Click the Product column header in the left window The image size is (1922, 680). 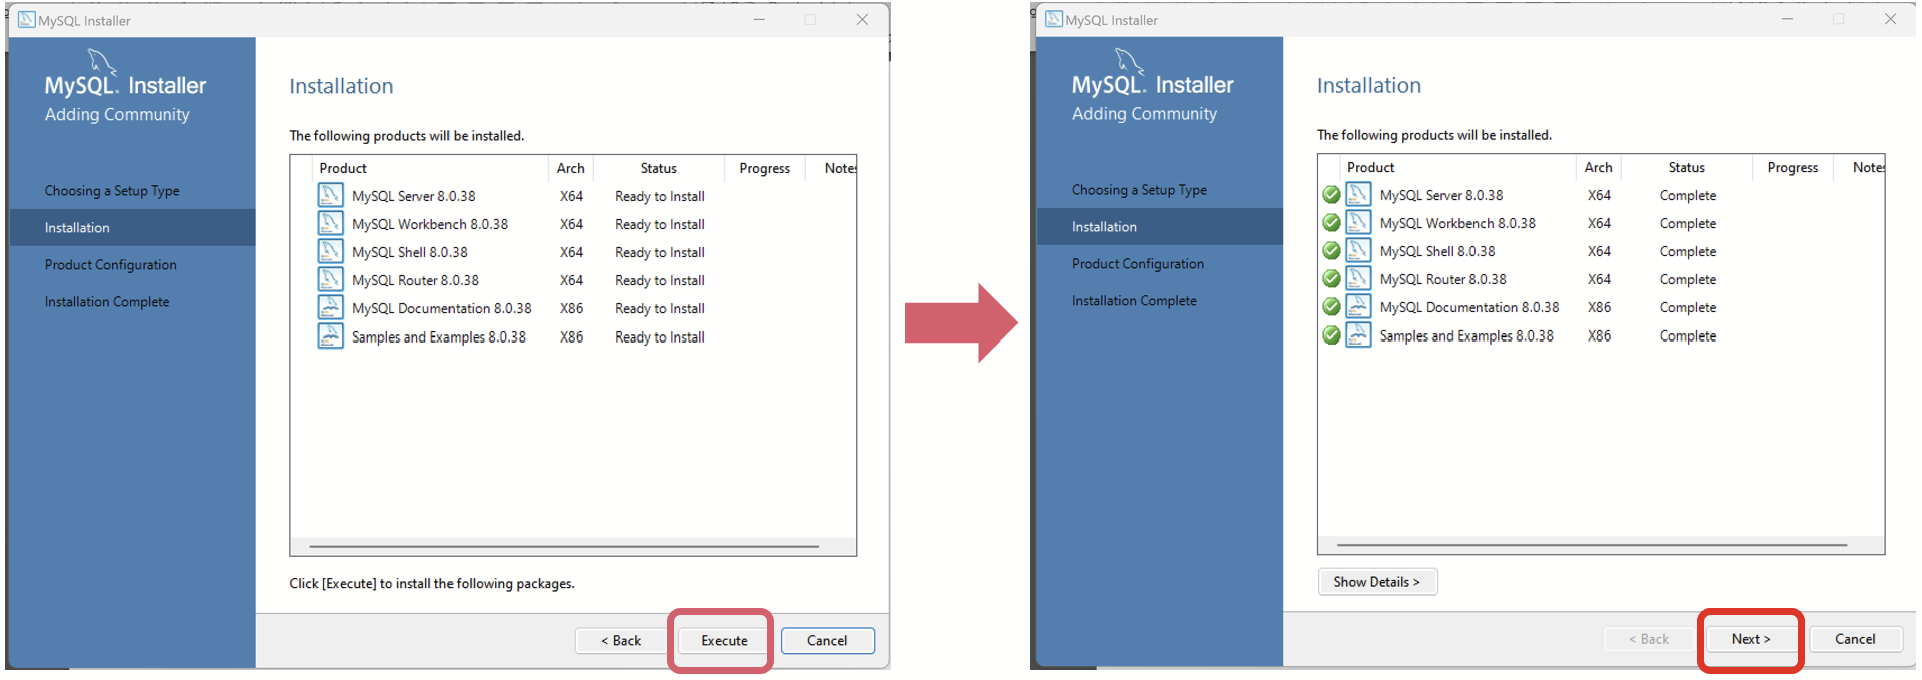tap(429, 168)
